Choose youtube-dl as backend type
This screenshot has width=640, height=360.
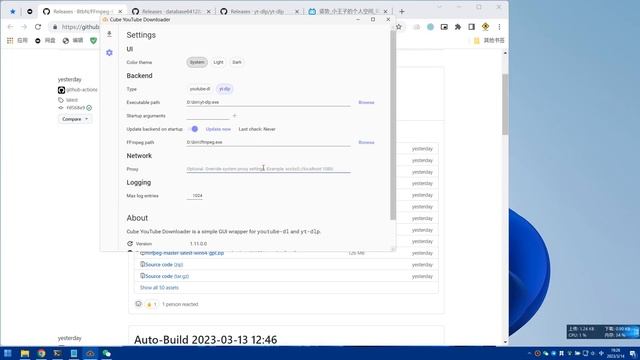[200, 89]
